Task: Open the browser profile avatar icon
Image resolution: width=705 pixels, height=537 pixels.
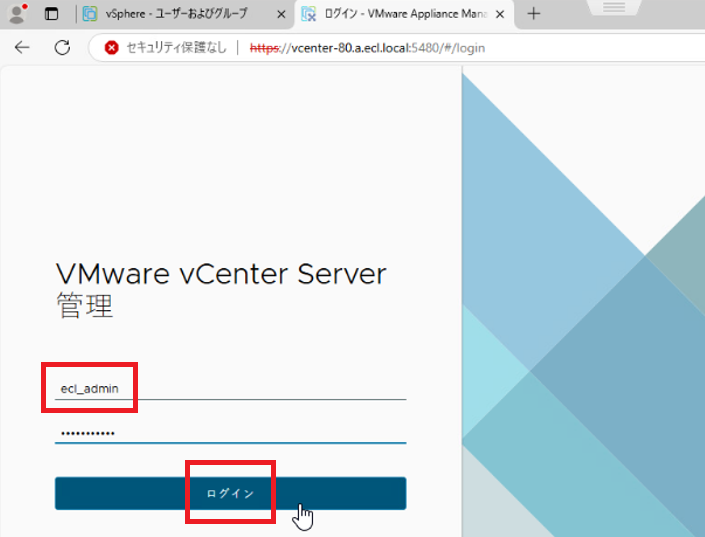Action: coord(18,13)
